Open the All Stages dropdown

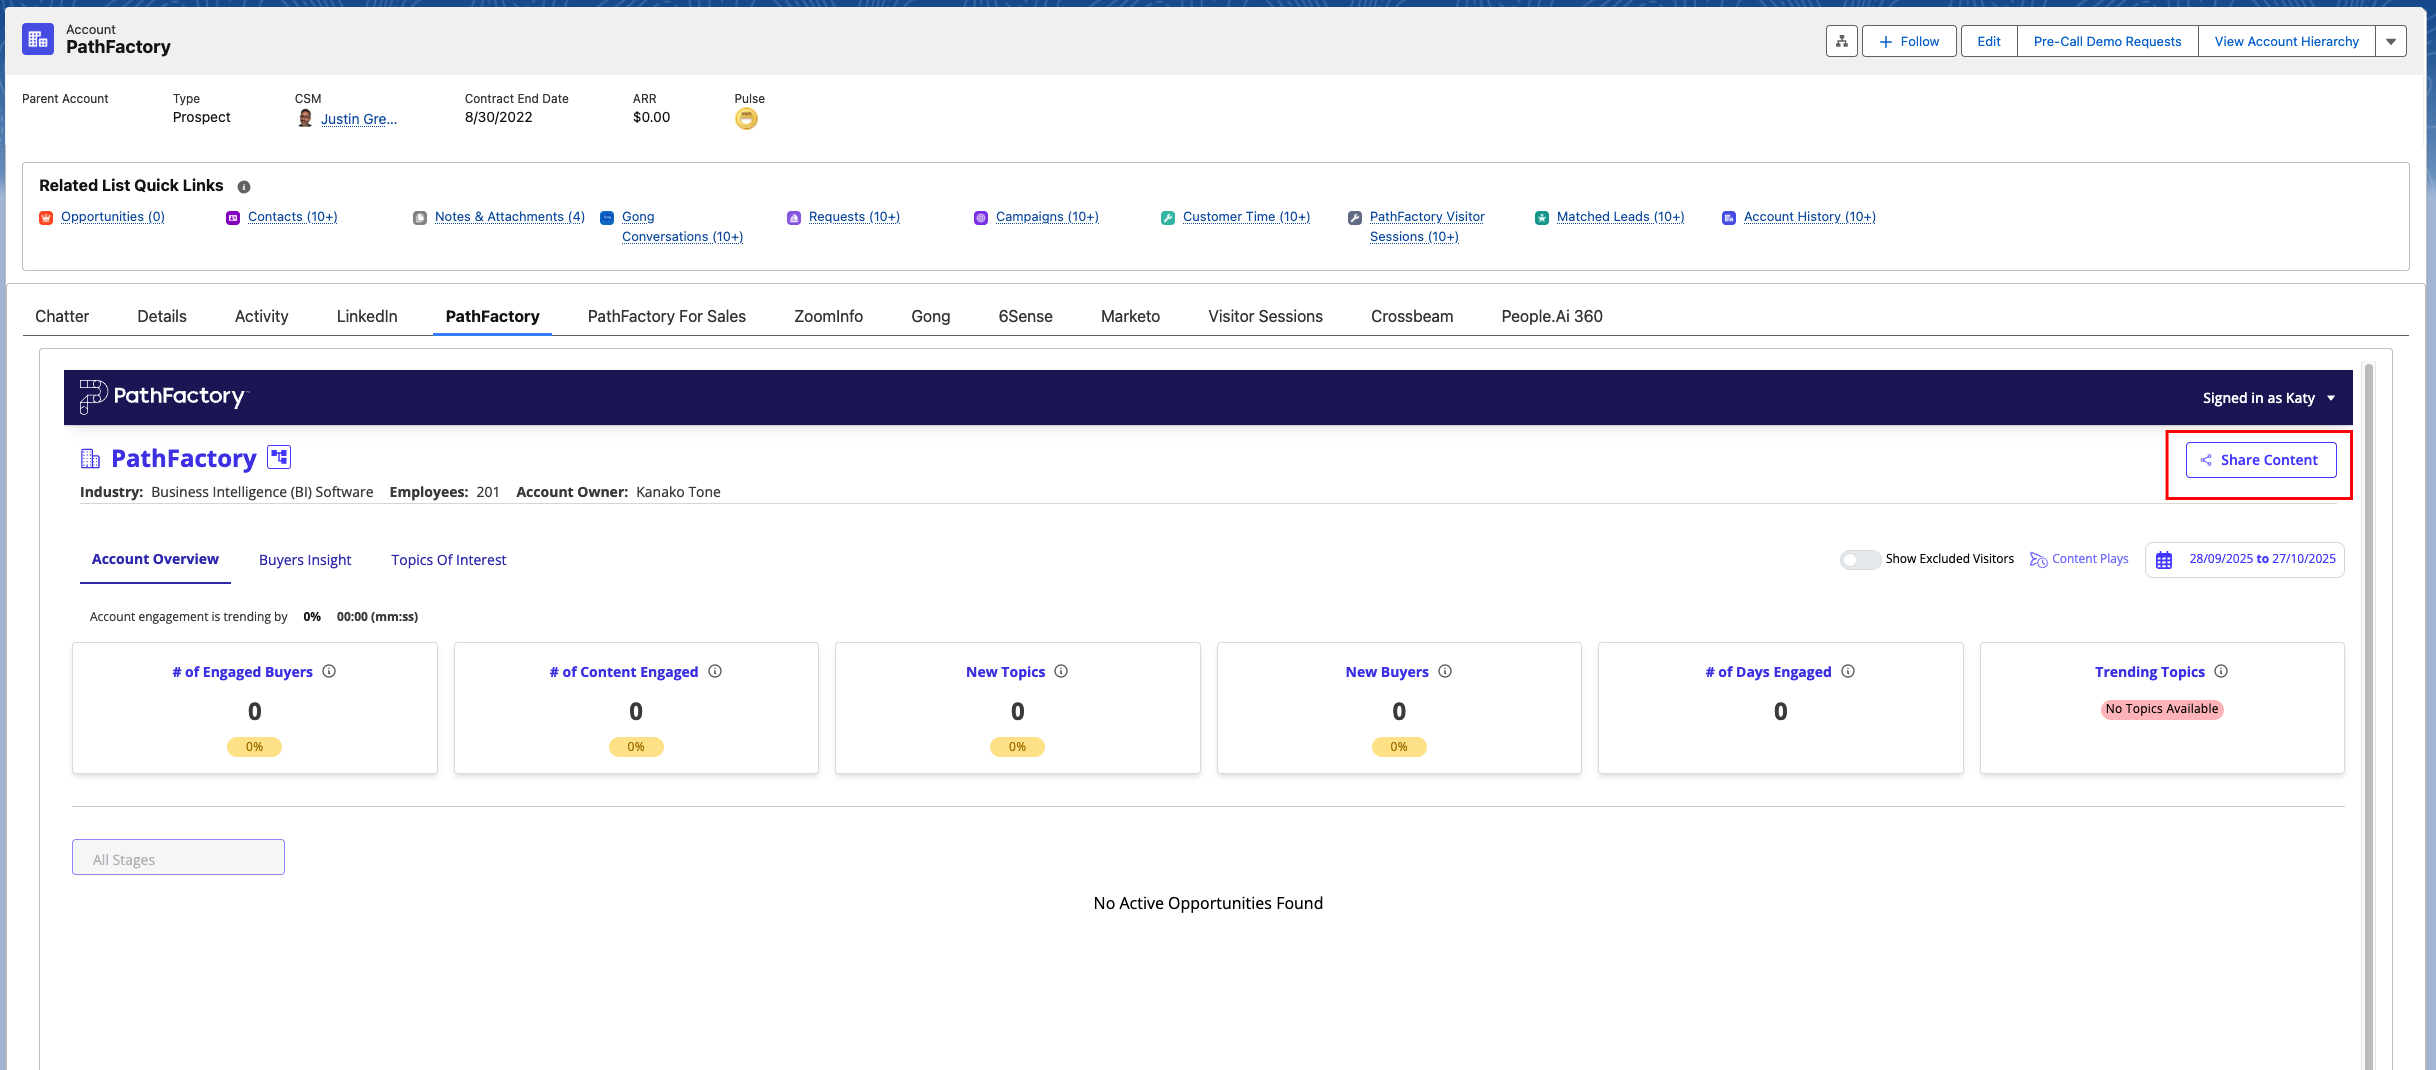click(178, 858)
